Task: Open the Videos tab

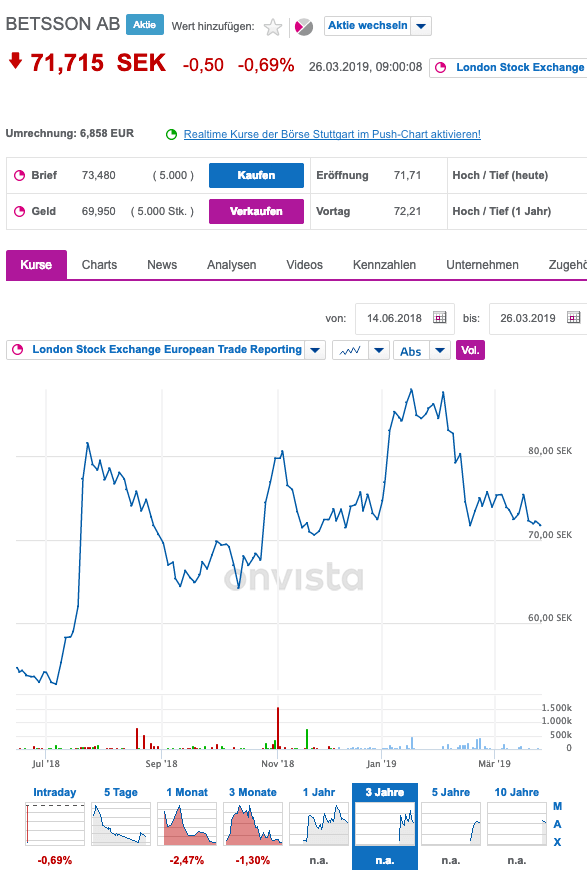Action: click(304, 265)
